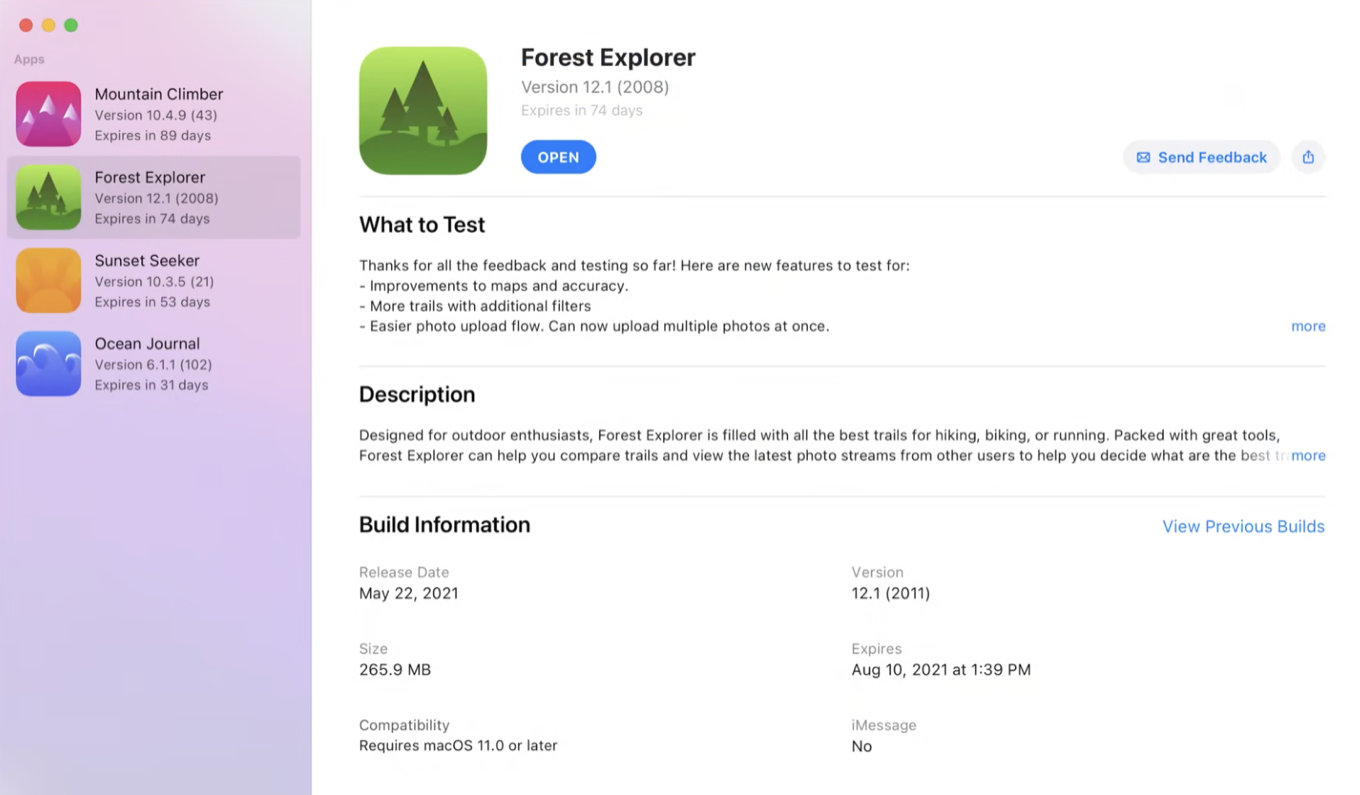The image size is (1360, 795).
Task: Select Mountain Climber in the apps list
Action: 158,114
